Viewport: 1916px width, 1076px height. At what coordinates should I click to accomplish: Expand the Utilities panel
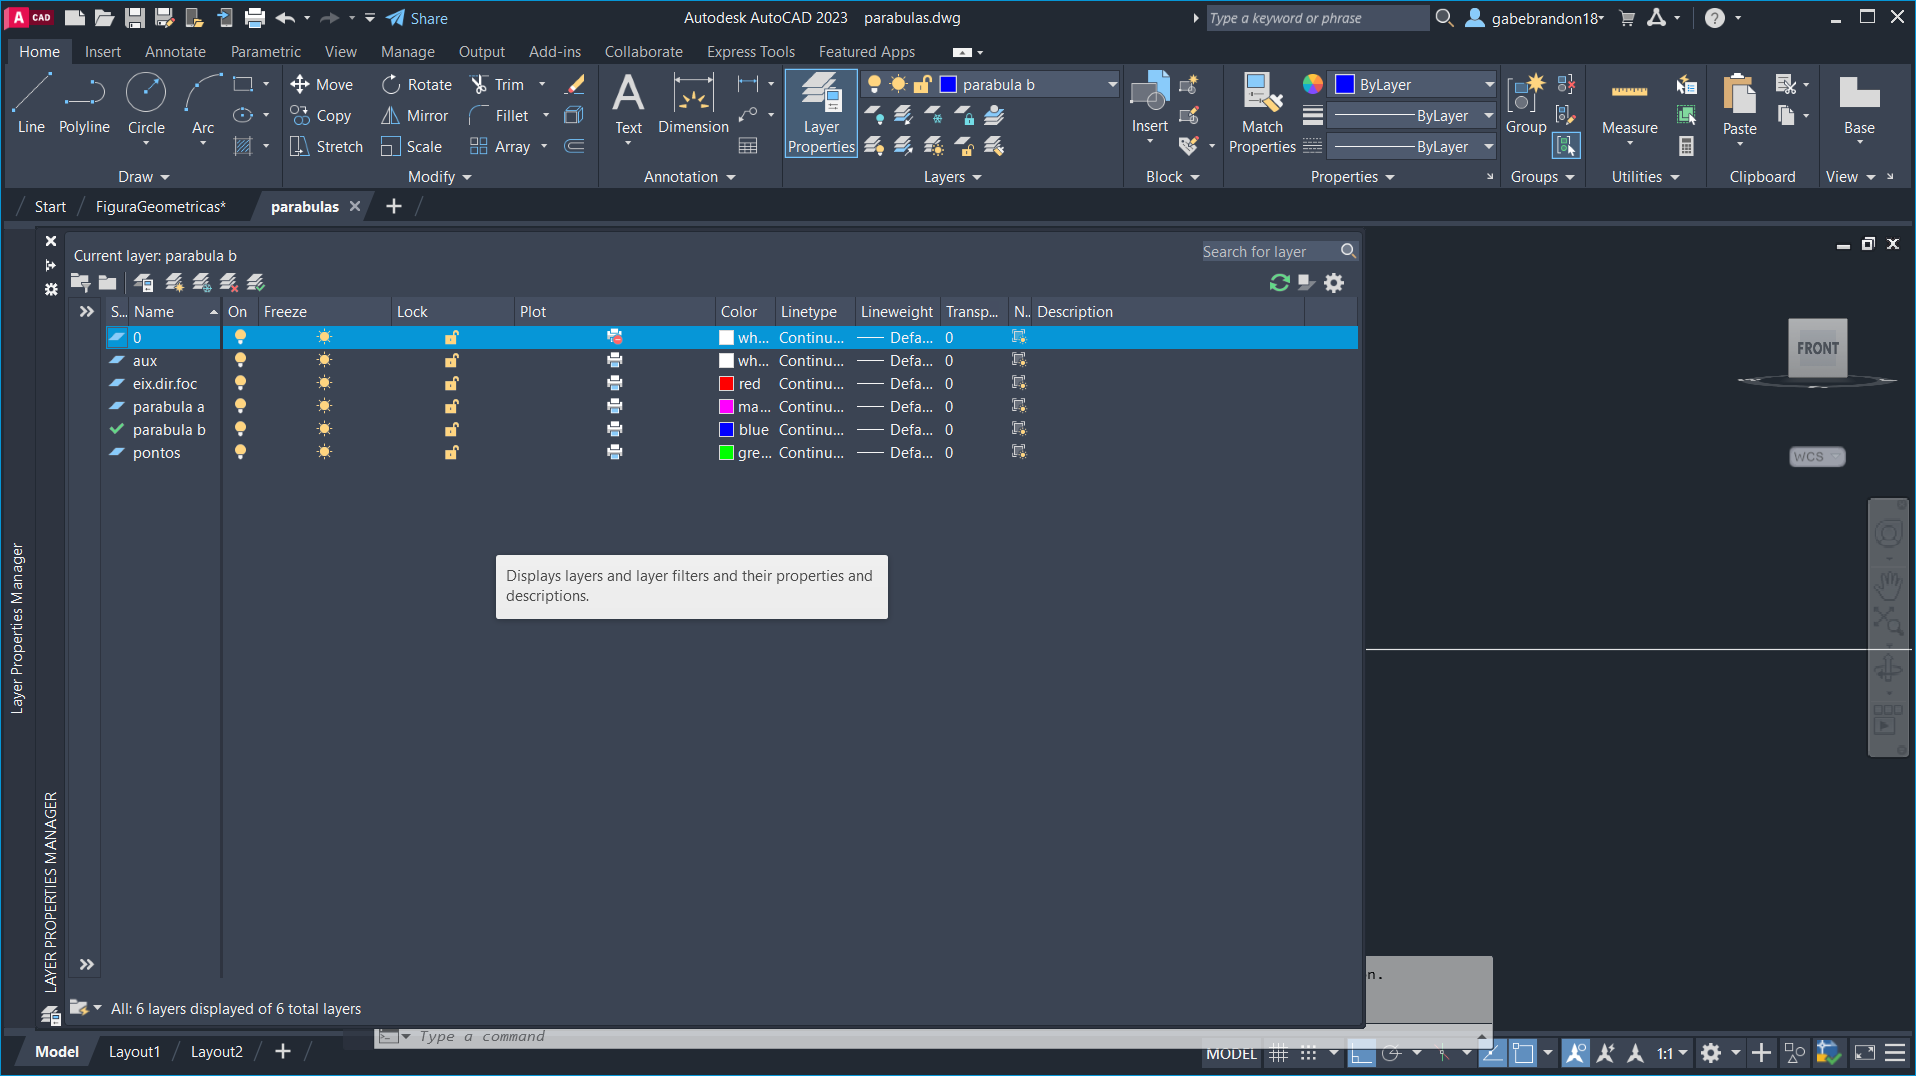[x=1645, y=177]
